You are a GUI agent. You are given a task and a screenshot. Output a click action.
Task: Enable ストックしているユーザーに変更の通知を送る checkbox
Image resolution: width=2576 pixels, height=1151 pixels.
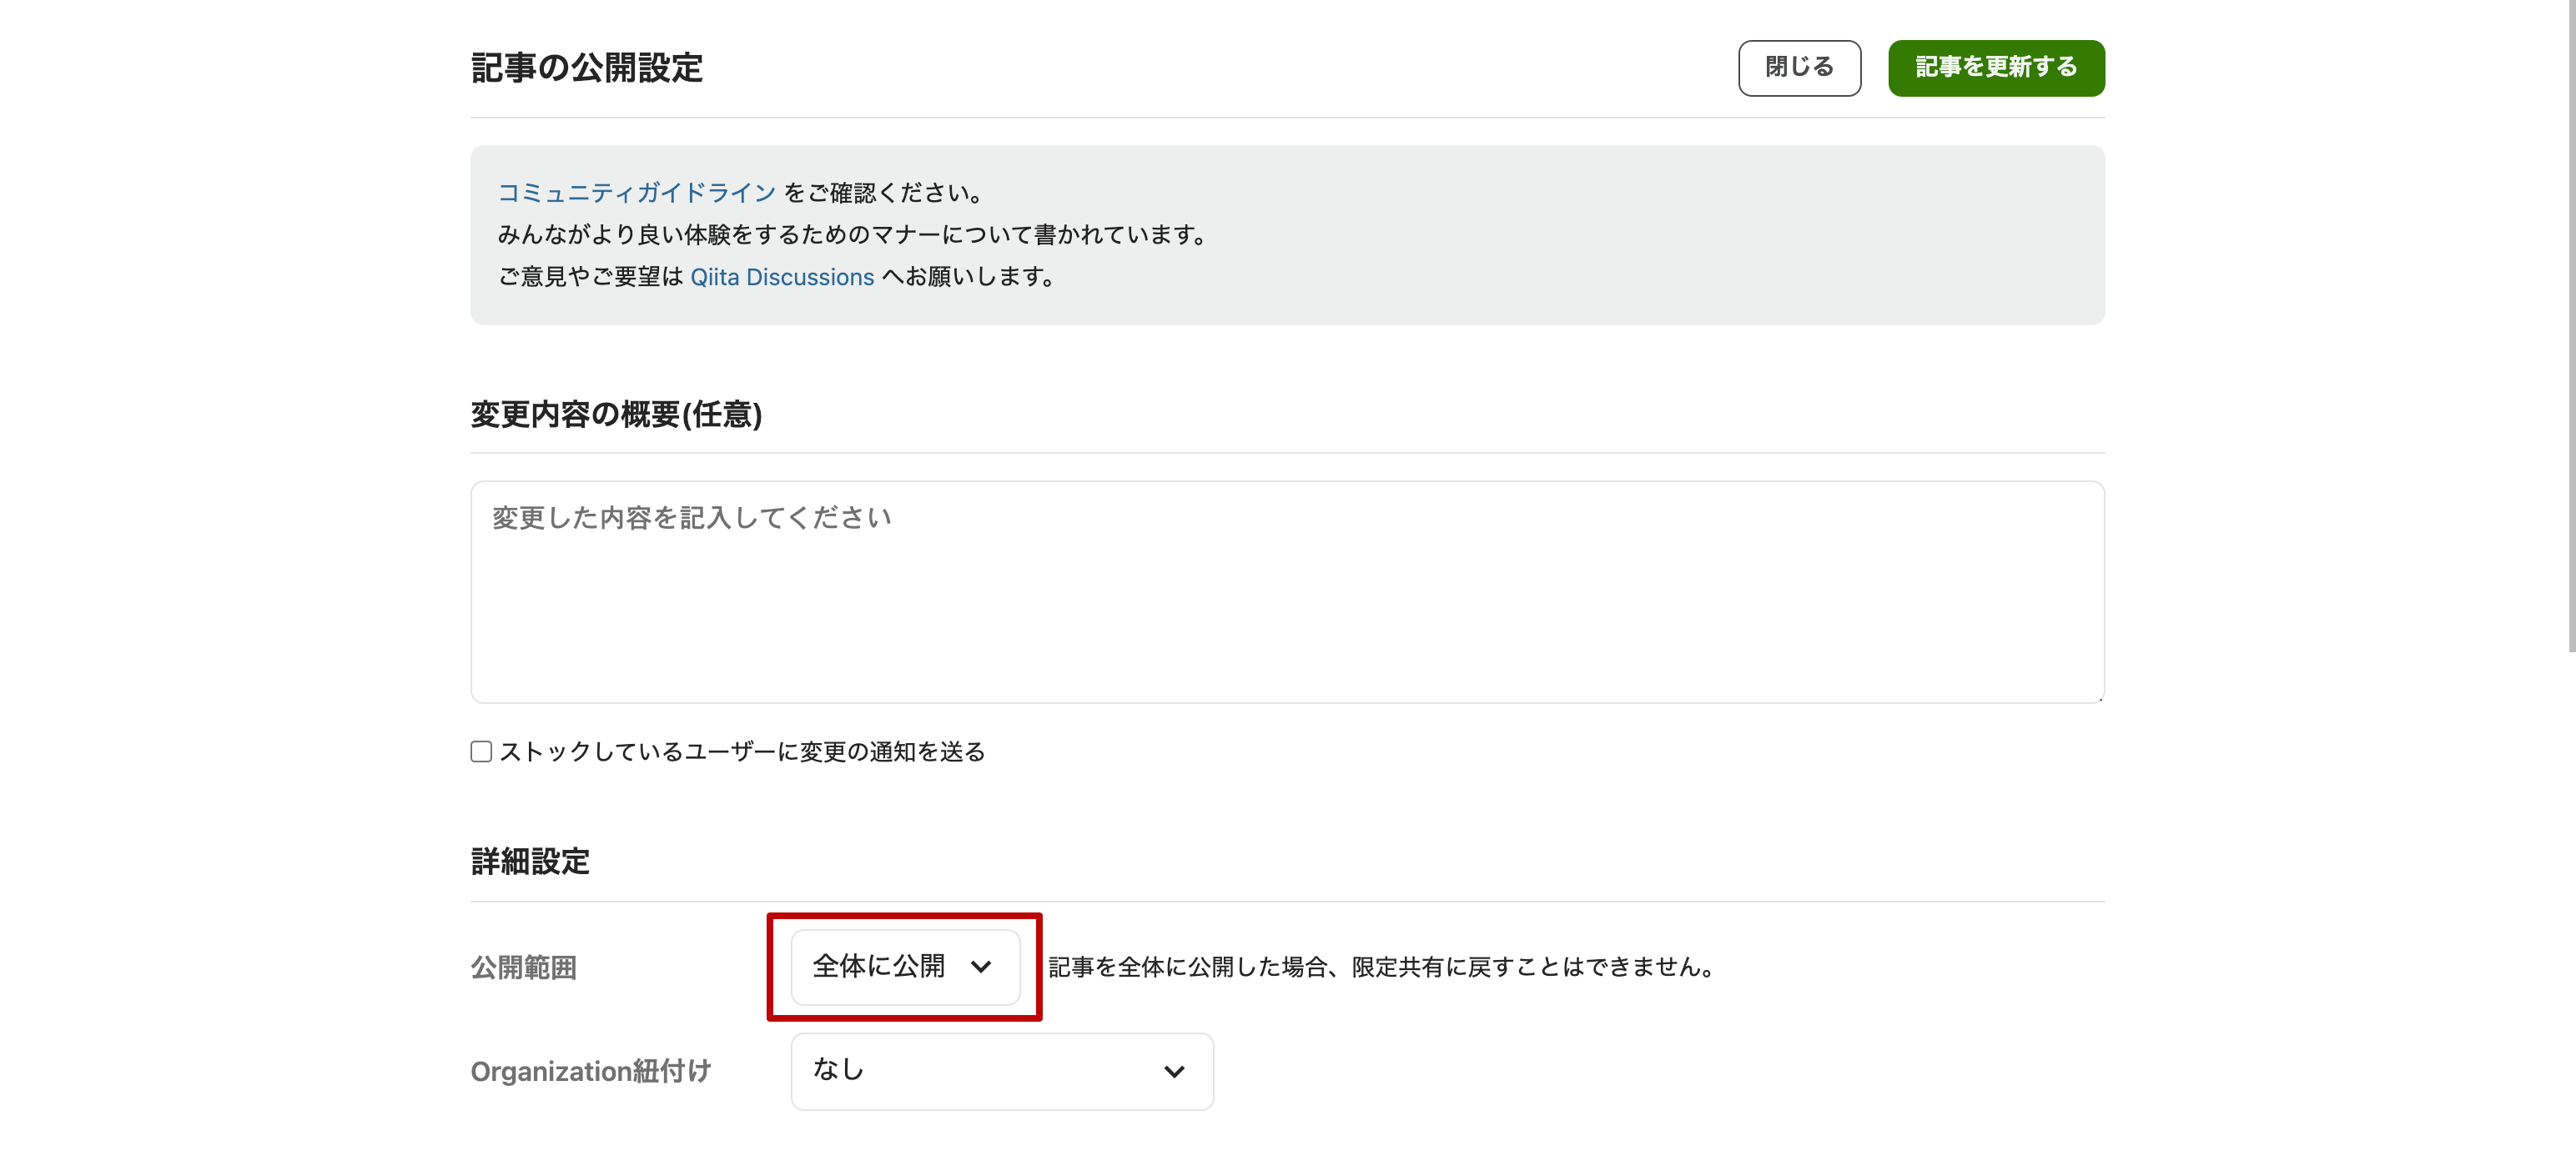click(481, 751)
